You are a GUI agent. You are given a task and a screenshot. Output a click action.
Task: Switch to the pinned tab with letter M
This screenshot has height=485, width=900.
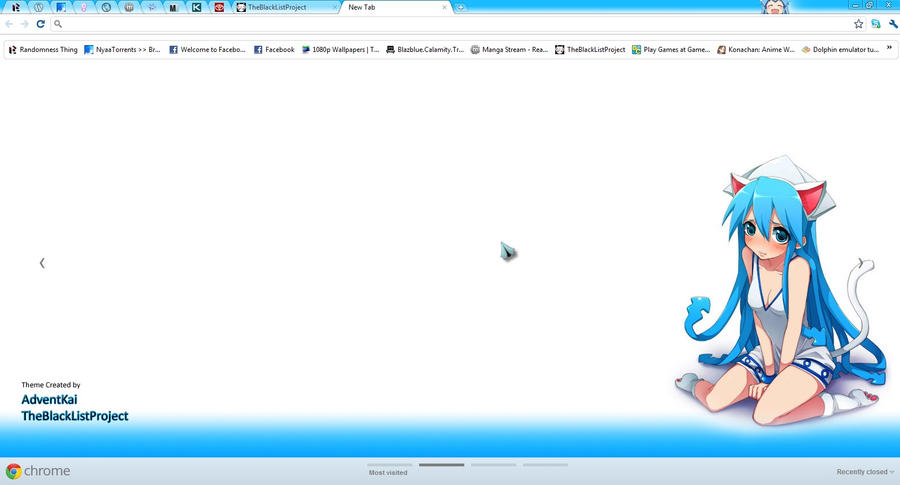(x=173, y=7)
